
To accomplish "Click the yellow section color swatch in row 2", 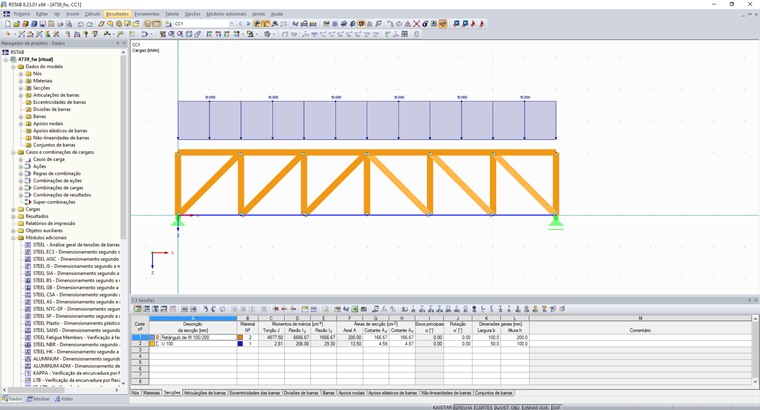I will pyautogui.click(x=152, y=344).
